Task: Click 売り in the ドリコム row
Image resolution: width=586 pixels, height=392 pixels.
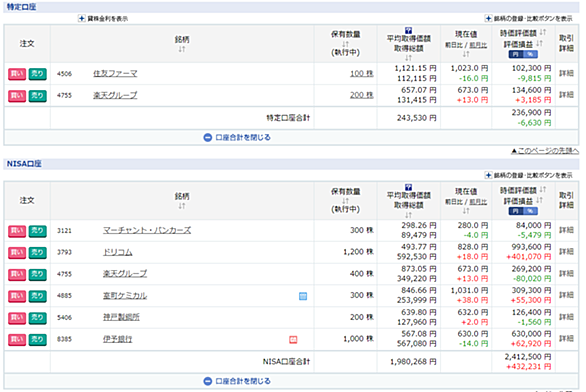Action: pos(38,253)
